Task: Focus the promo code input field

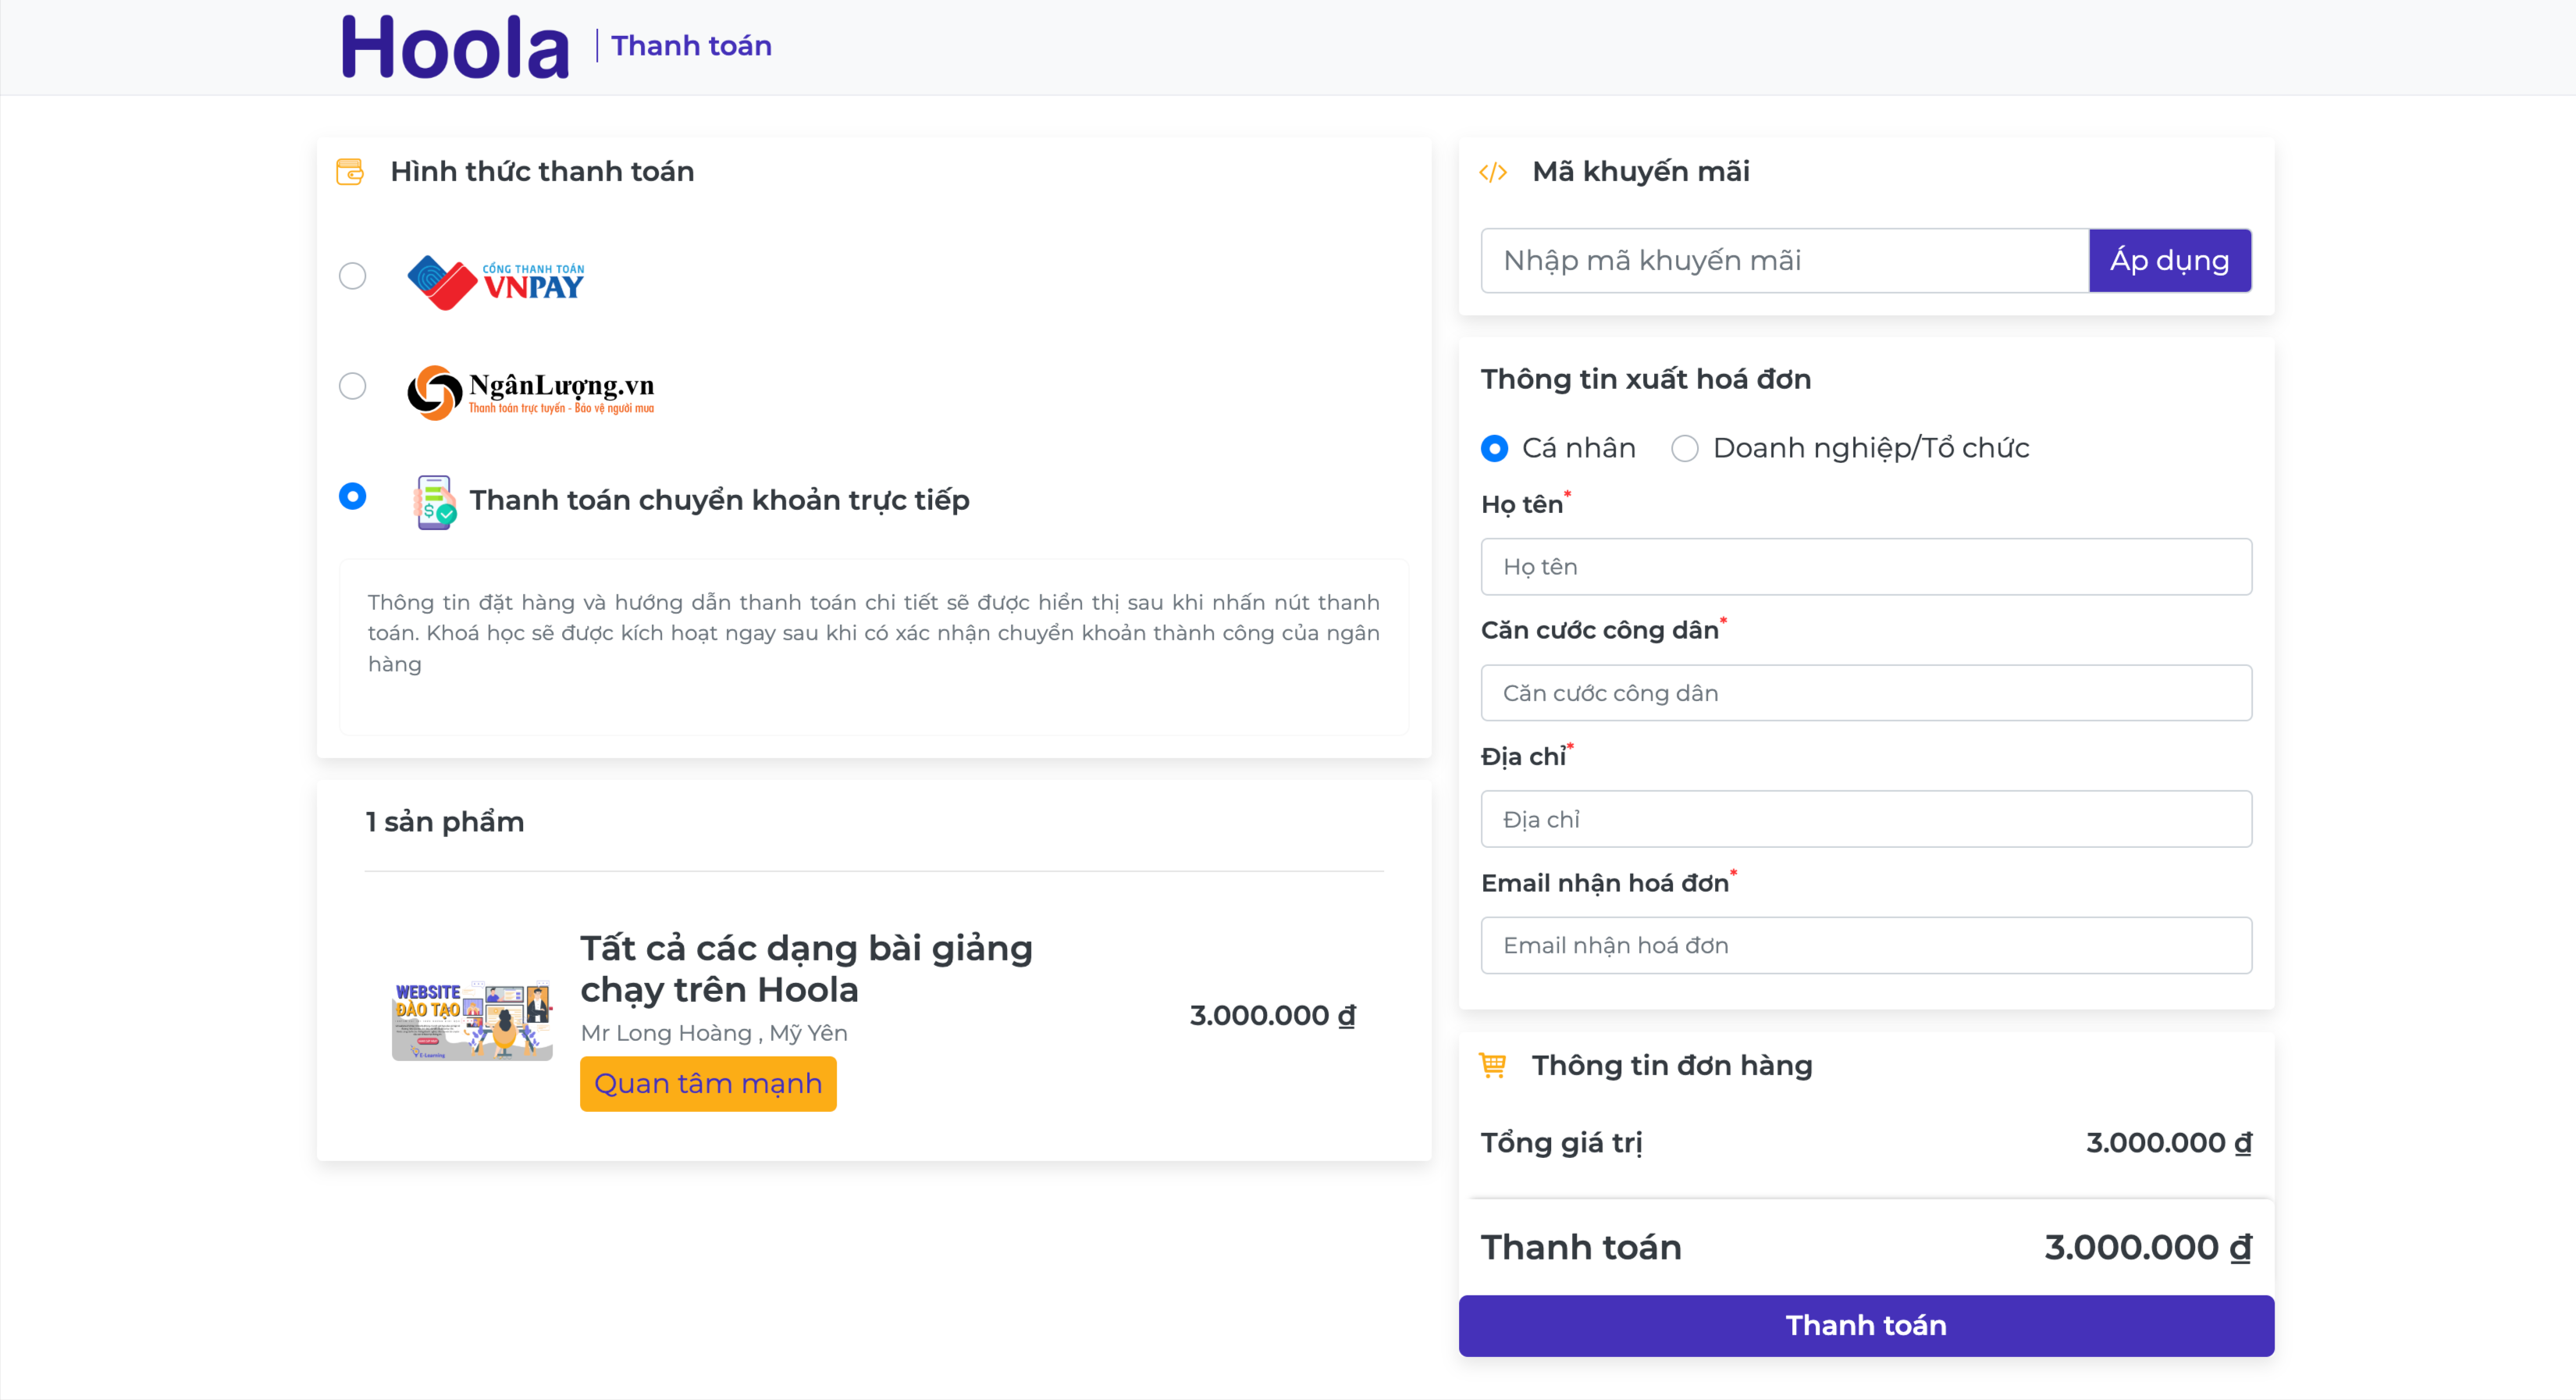Action: [x=1785, y=261]
